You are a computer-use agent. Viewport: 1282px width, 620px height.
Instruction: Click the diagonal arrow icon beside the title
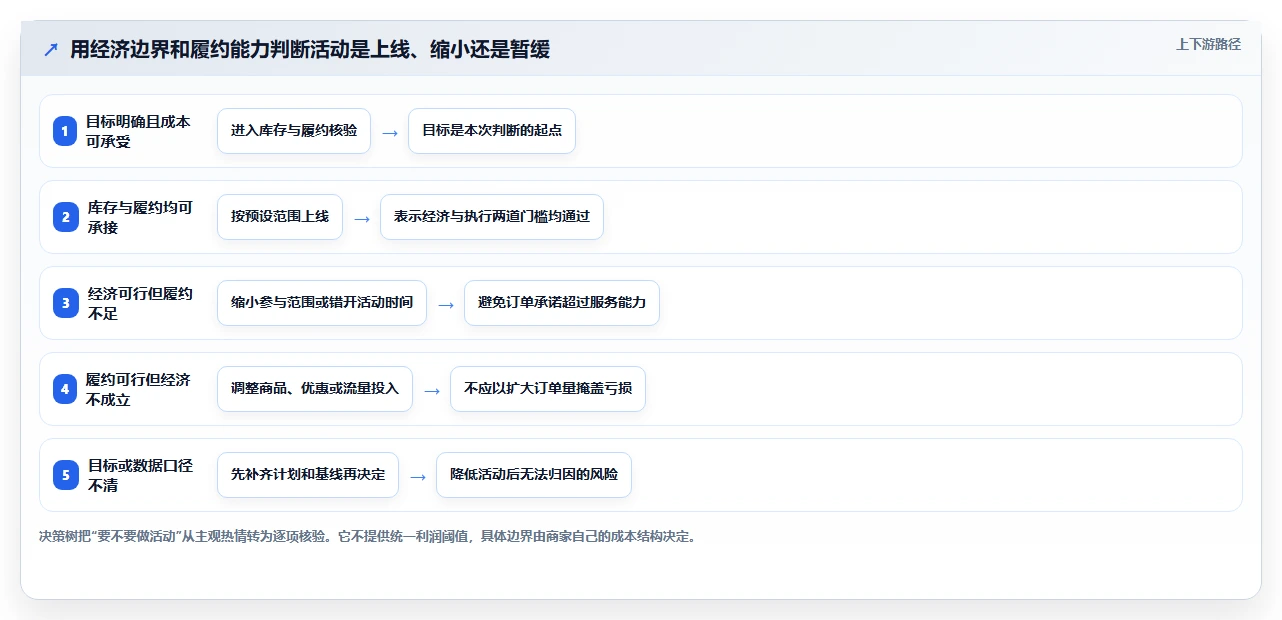tap(51, 50)
